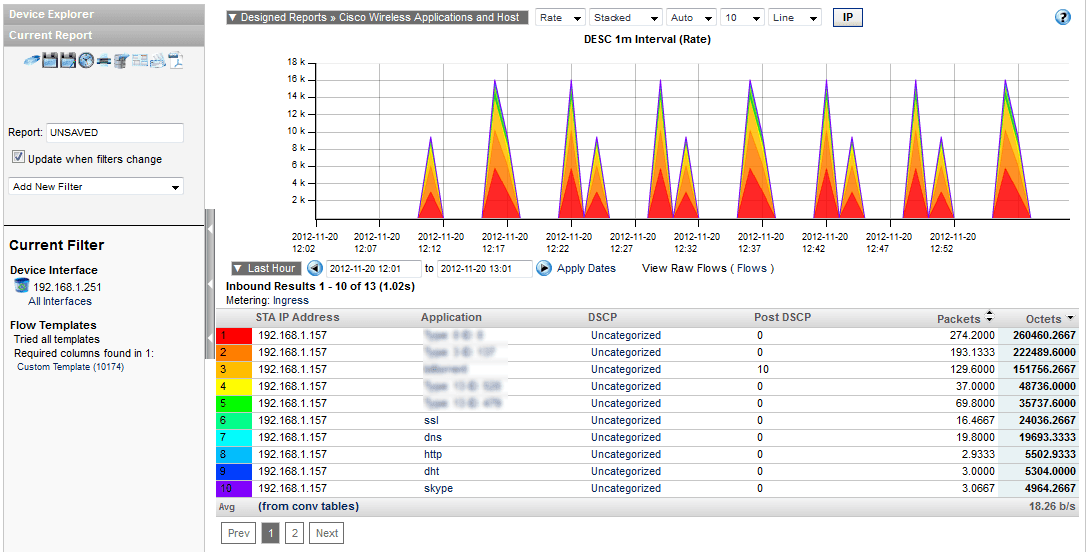1087x552 pixels.
Task: Click the eraser clear report icon
Action: pyautogui.click(x=32, y=60)
